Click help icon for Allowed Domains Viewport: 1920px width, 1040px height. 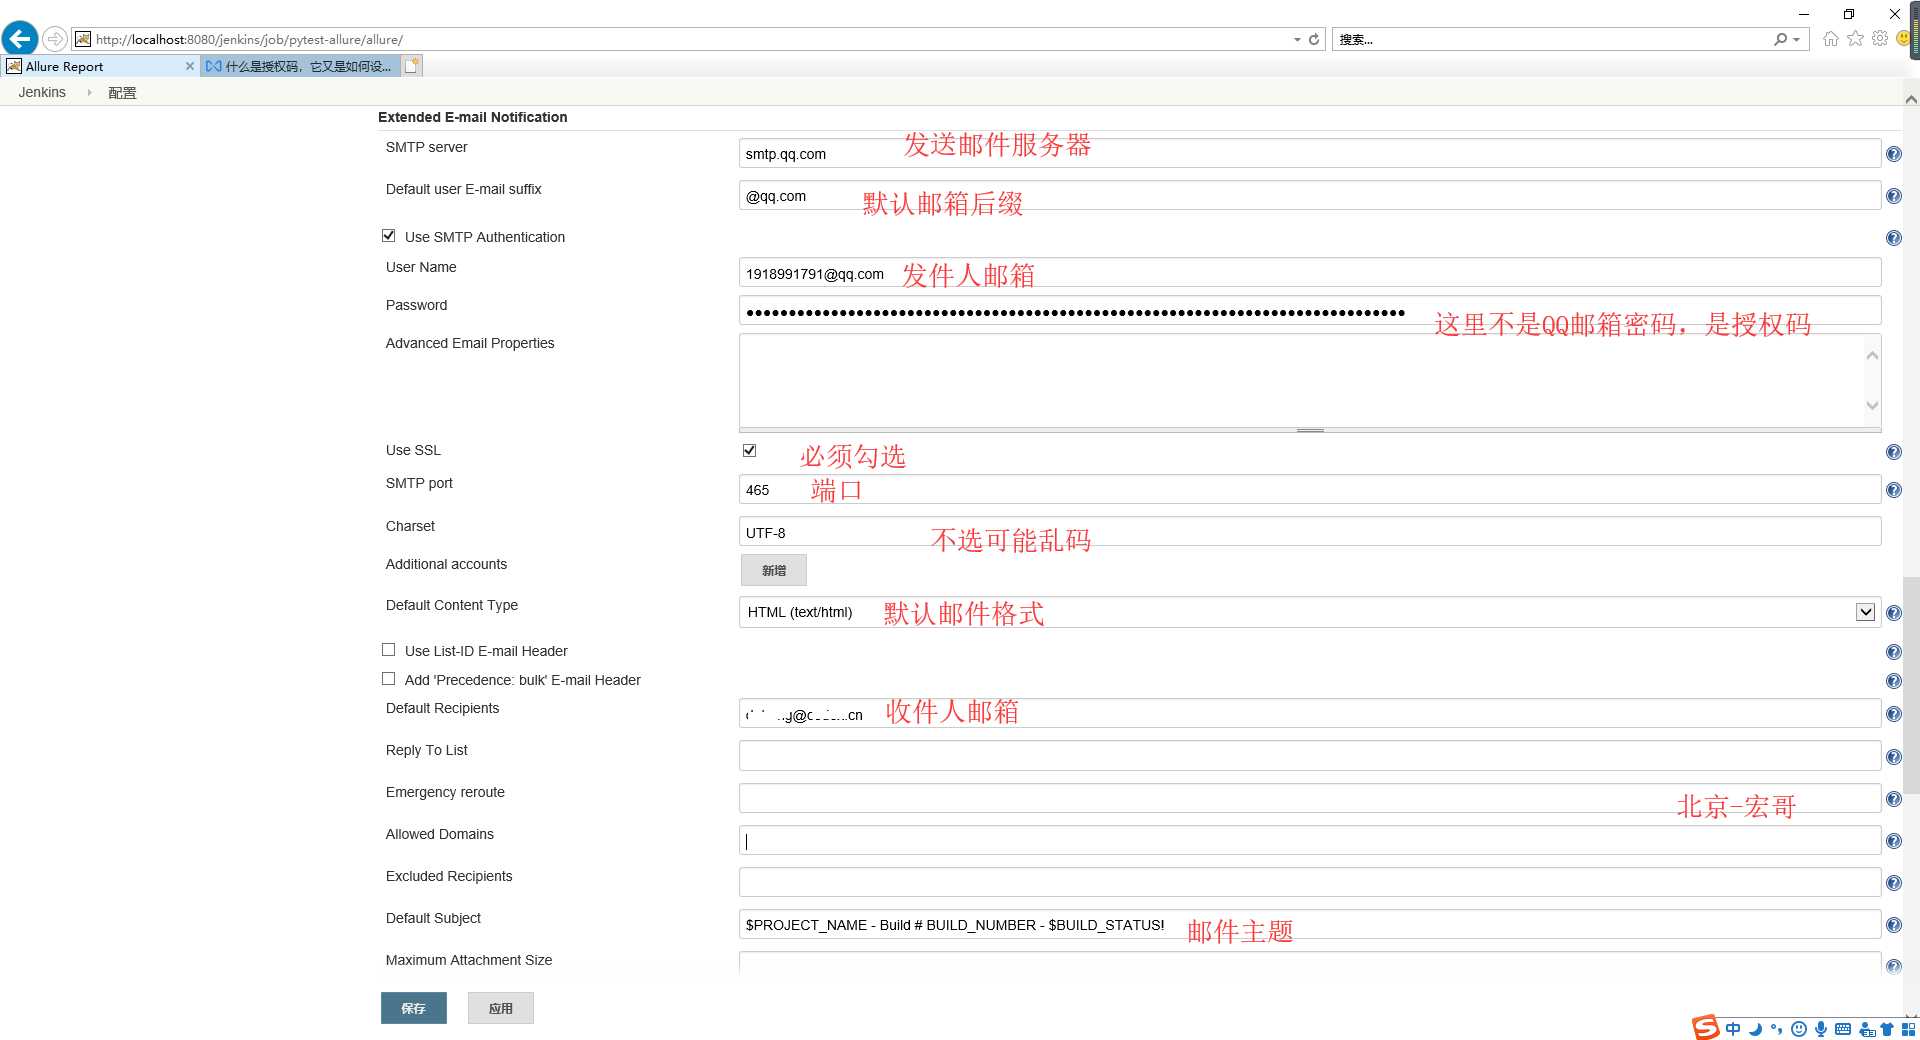click(x=1893, y=841)
